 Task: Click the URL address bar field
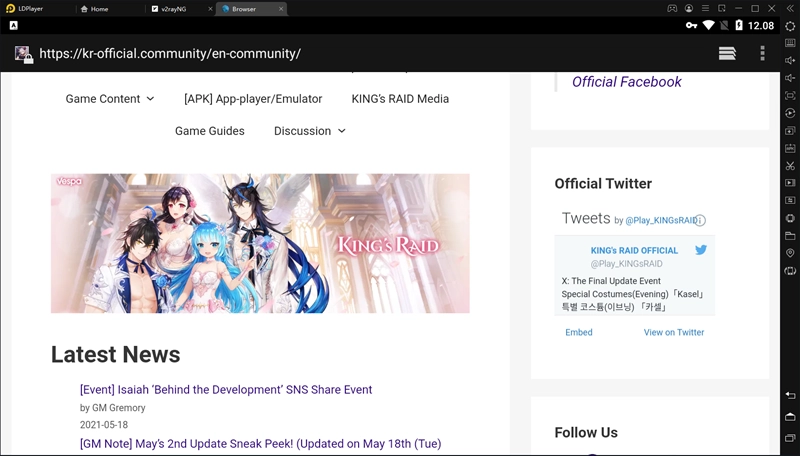pyautogui.click(x=170, y=54)
